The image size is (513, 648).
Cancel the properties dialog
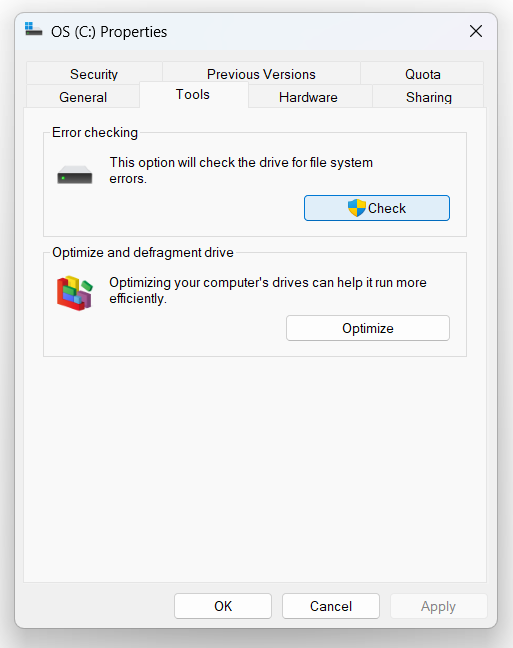pyautogui.click(x=331, y=606)
